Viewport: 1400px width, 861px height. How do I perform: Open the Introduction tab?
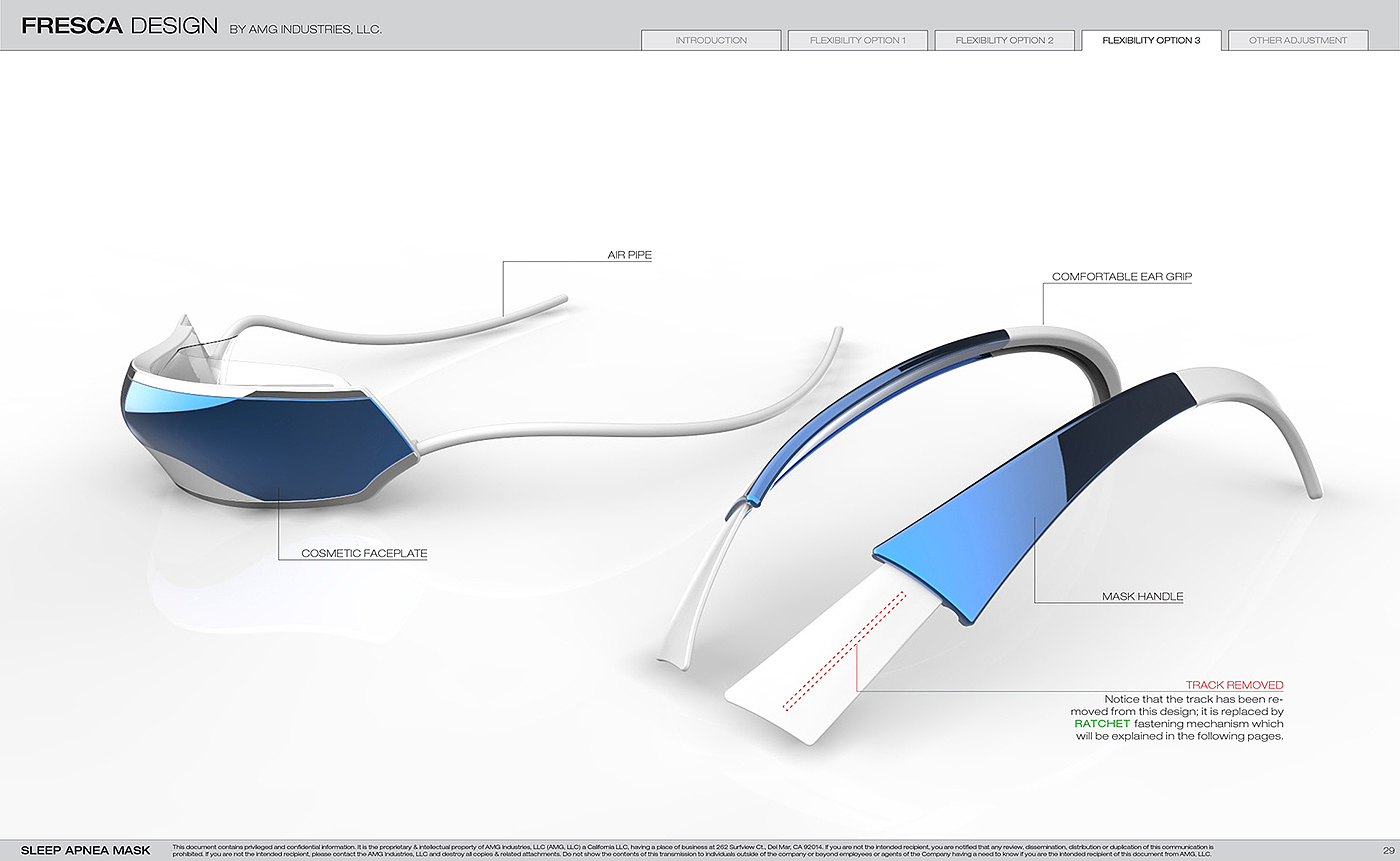click(711, 41)
